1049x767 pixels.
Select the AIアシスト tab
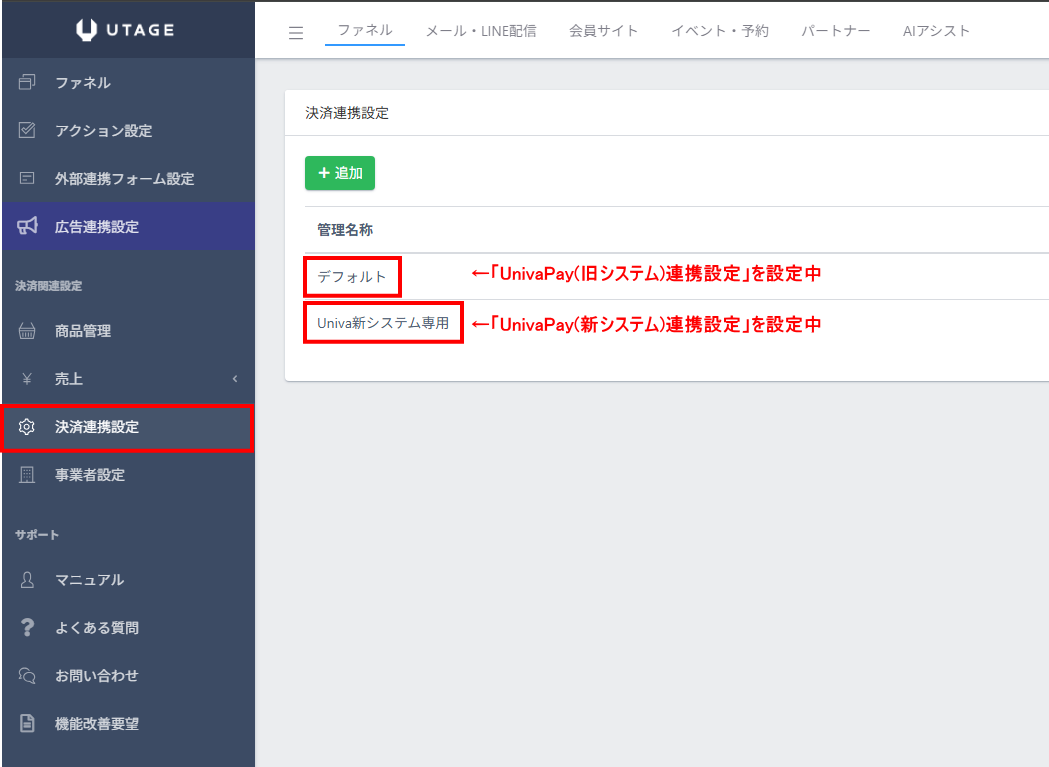(x=936, y=31)
